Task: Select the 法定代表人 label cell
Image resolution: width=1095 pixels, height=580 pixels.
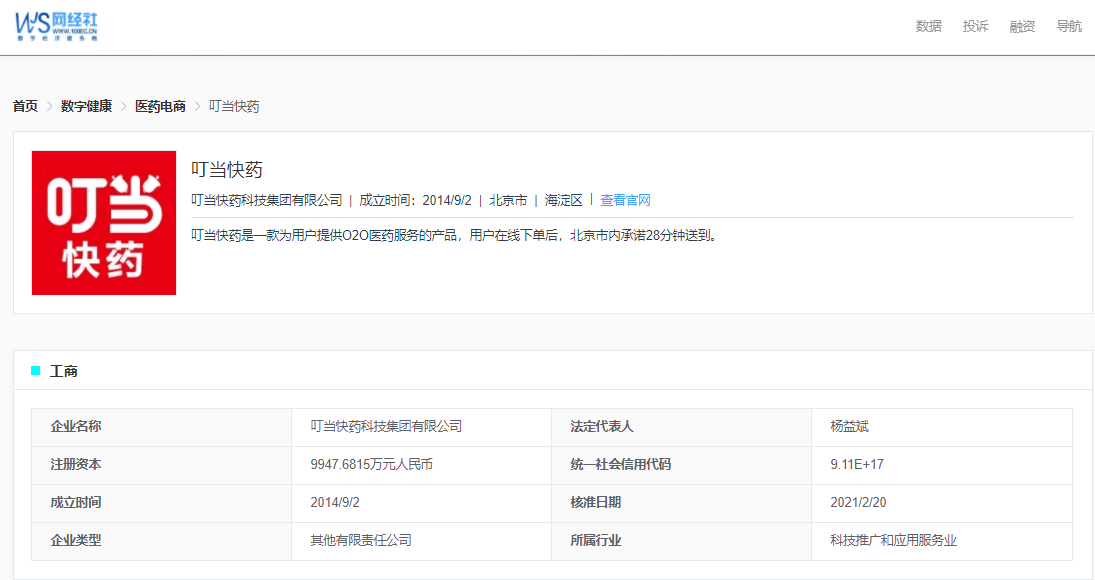Action: (x=682, y=426)
